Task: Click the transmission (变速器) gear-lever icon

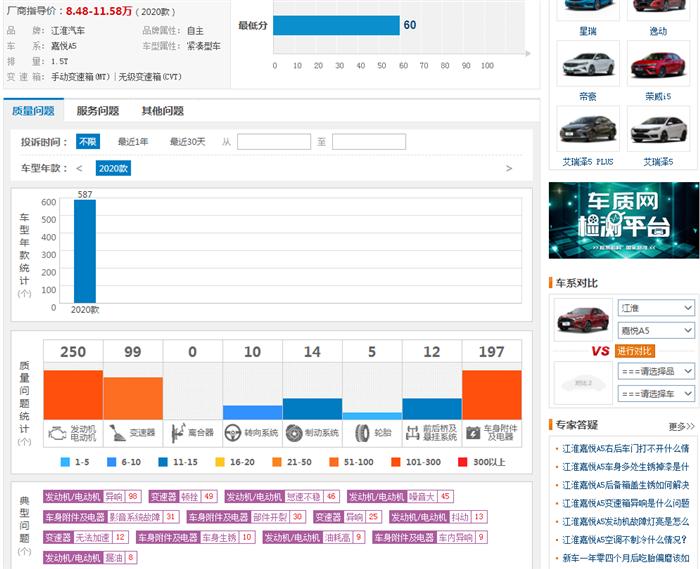Action: (x=117, y=433)
